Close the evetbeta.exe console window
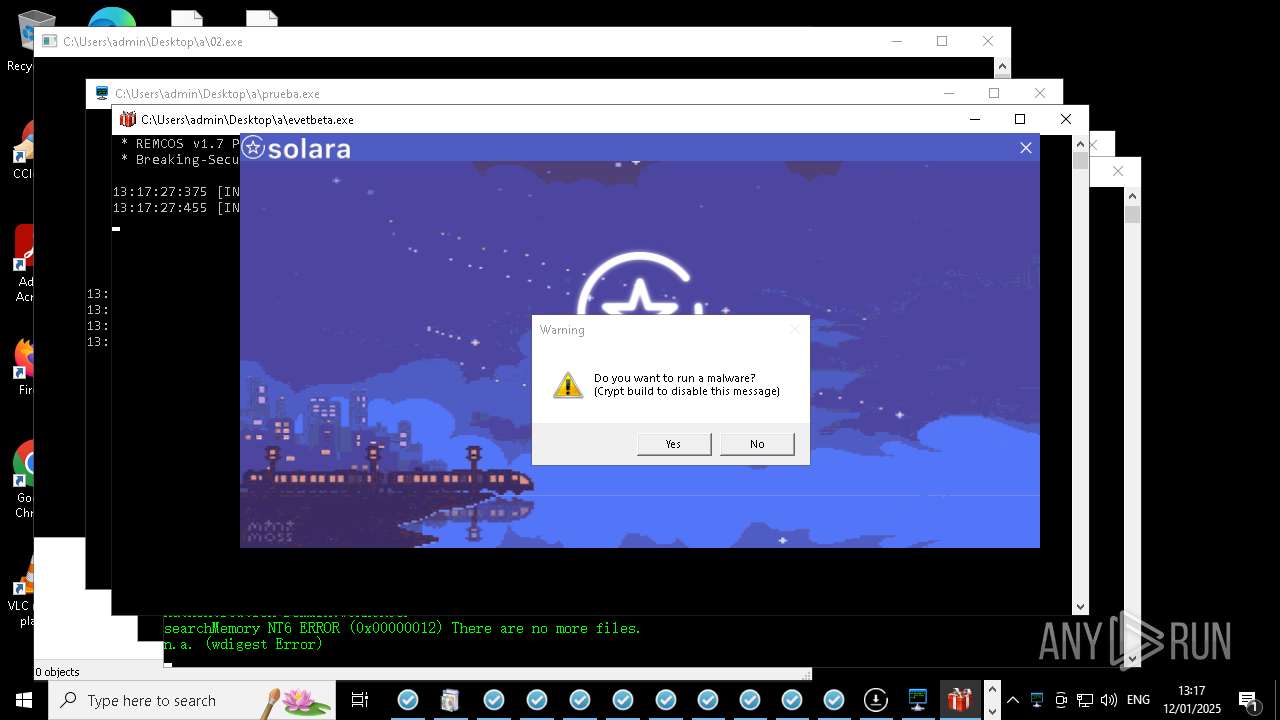This screenshot has height=720, width=1280. (x=1065, y=119)
